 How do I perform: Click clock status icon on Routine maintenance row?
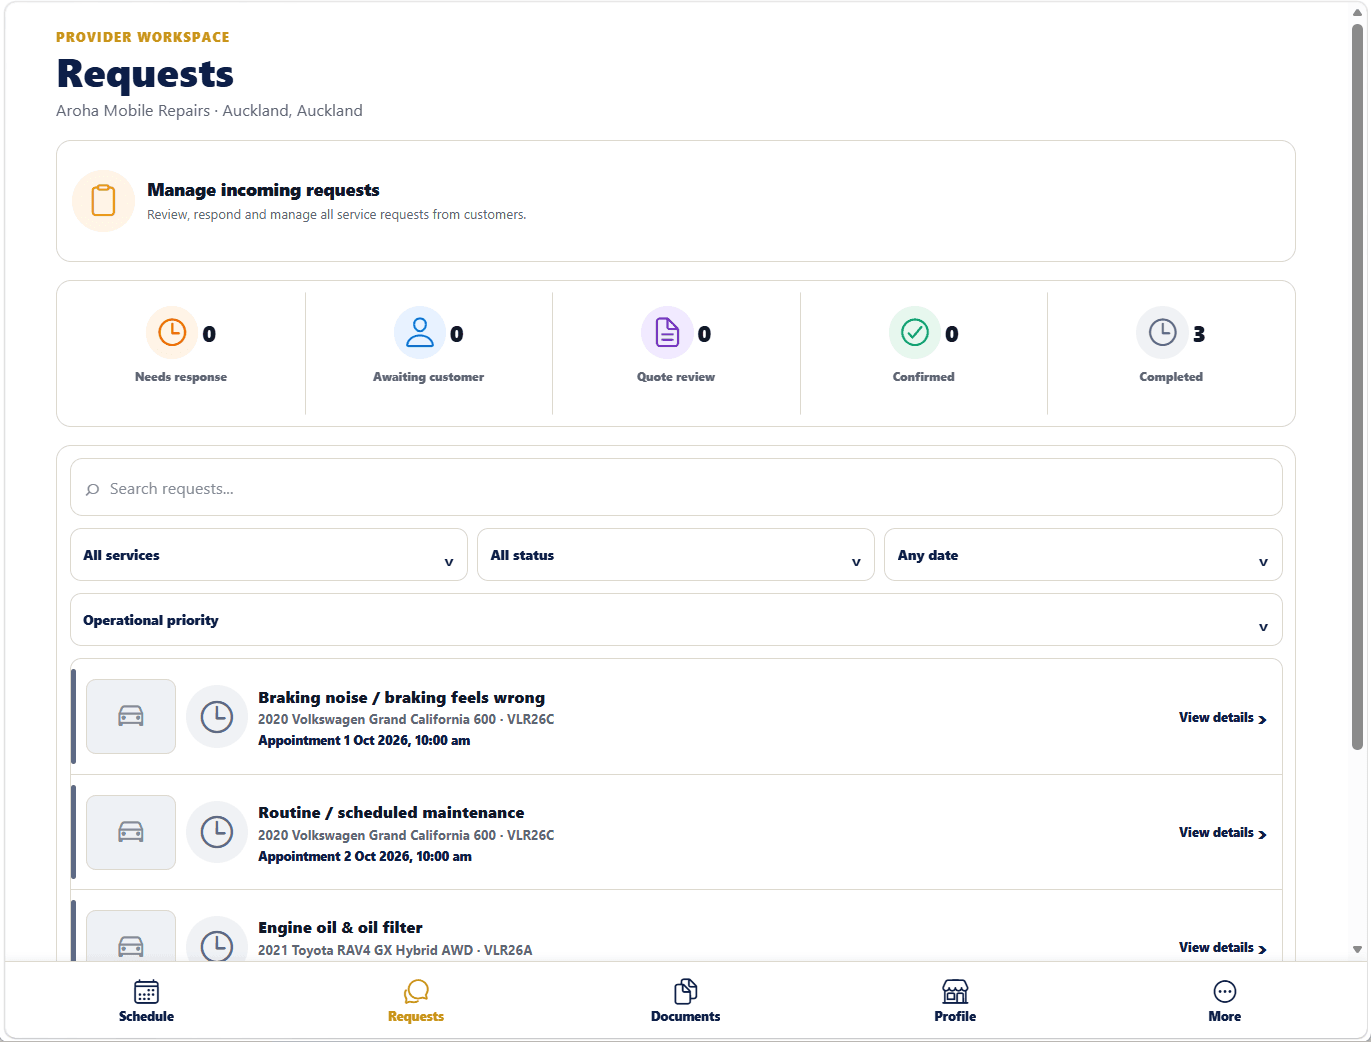pos(217,832)
